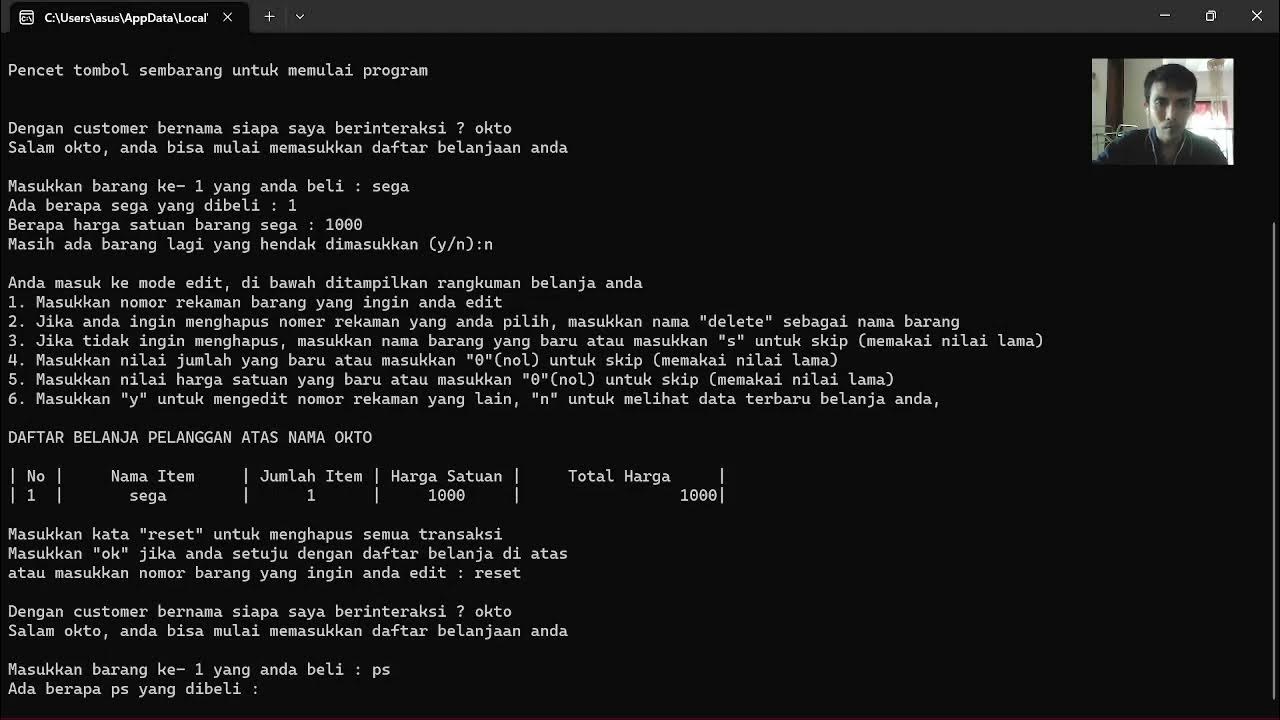1280x720 pixels.
Task: Click the webcam video thumbnail
Action: pos(1162,111)
